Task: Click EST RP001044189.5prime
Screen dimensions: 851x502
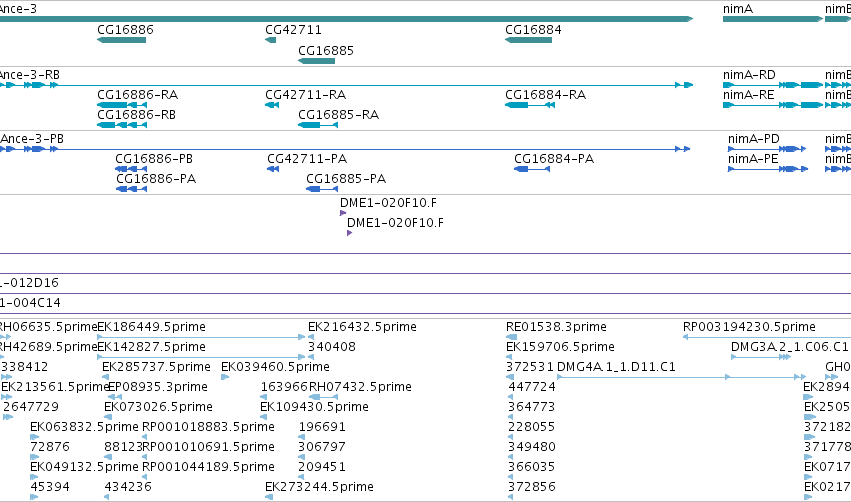Action: pos(145,478)
